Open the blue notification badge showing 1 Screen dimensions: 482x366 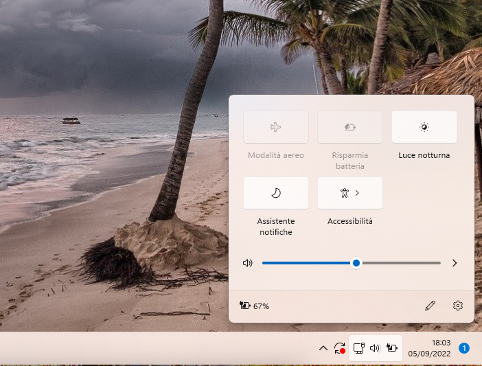coord(464,348)
